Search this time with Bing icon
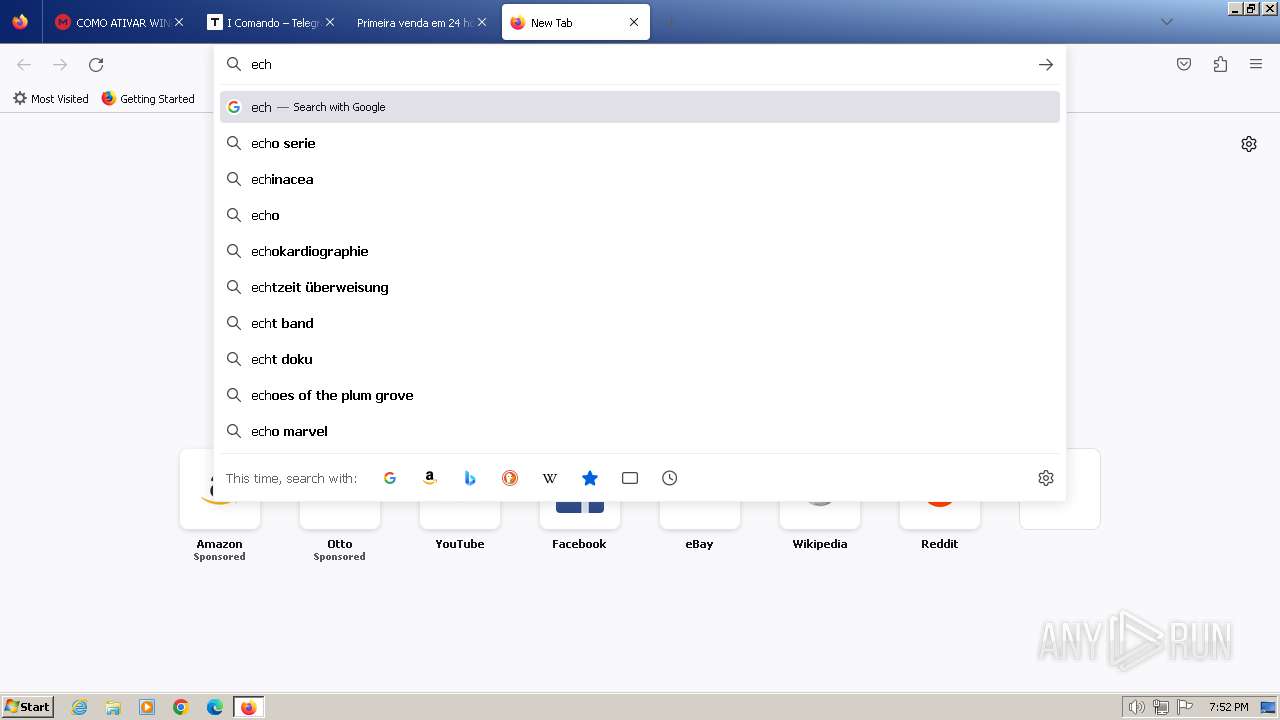This screenshot has height=720, width=1280. pyautogui.click(x=470, y=478)
